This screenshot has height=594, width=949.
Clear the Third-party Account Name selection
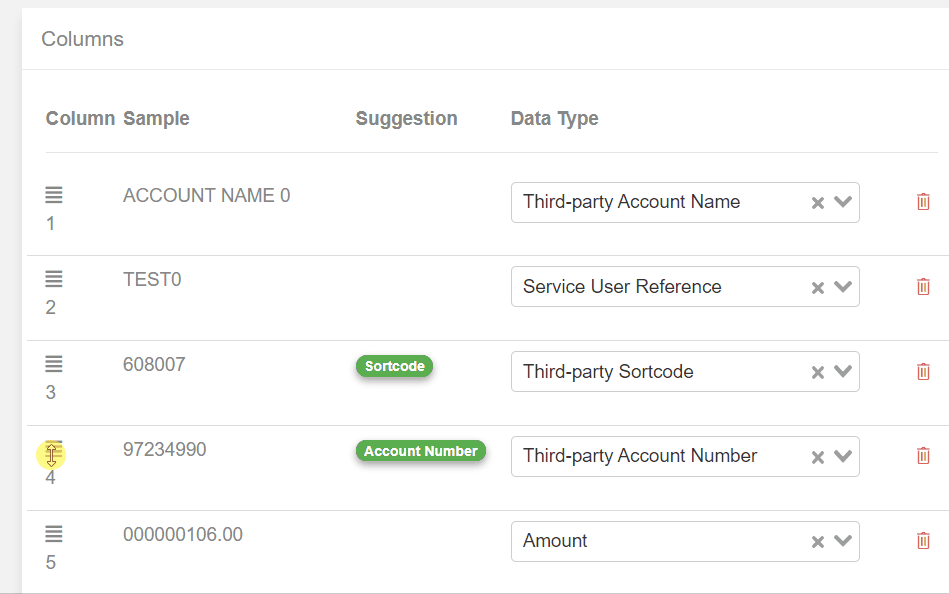(818, 203)
